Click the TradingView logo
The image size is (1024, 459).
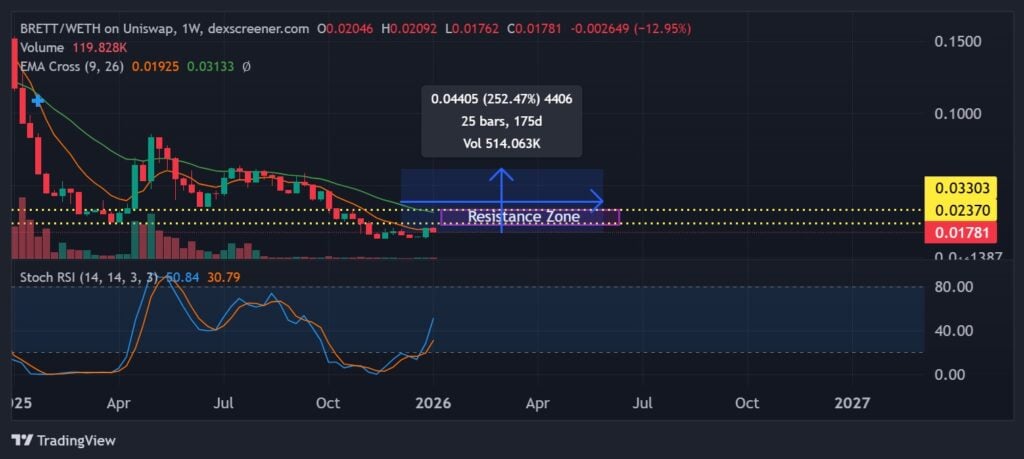click(63, 441)
